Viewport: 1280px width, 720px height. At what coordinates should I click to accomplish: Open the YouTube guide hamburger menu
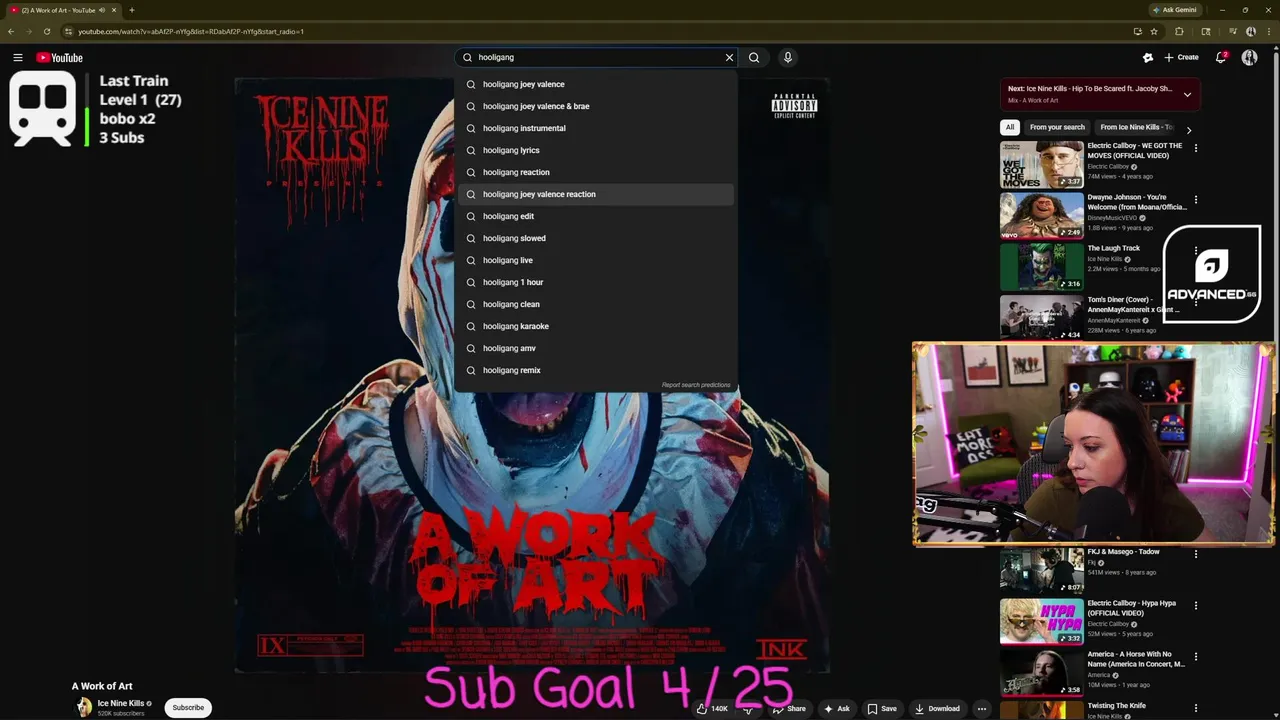17,58
